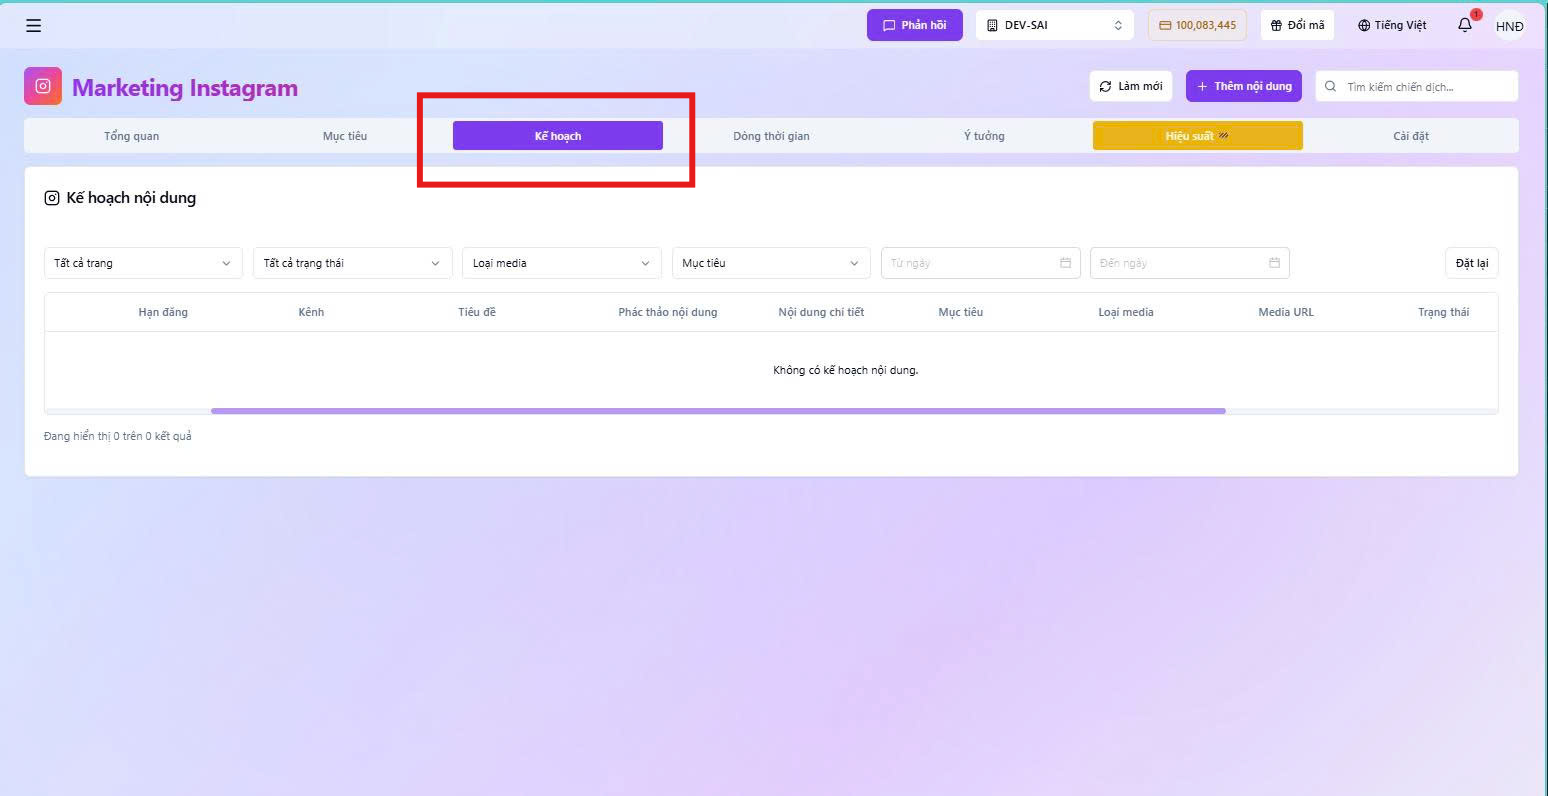Open the Mục tiêu filter dropdown
1548x796 pixels.
771,263
